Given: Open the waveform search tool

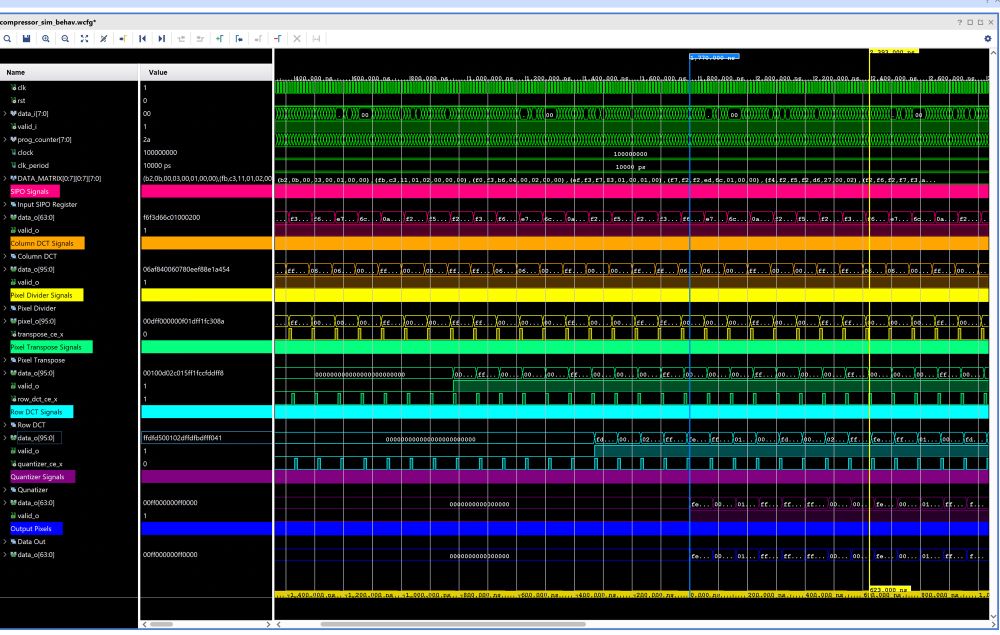Looking at the screenshot, I should [x=7, y=39].
